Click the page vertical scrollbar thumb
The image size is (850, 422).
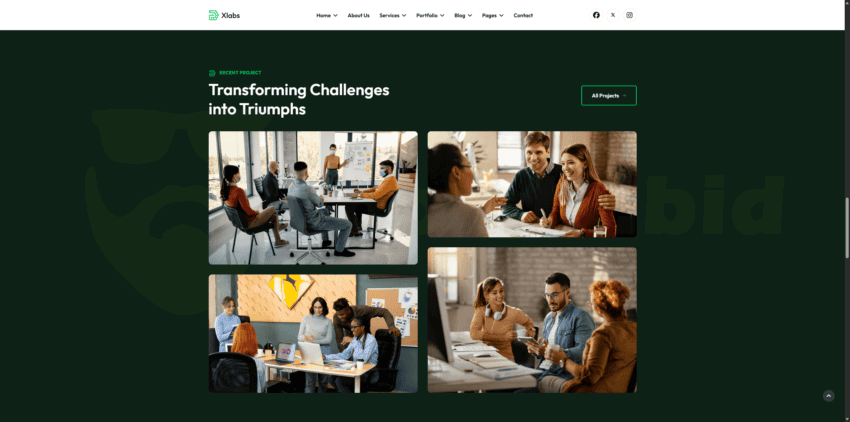(847, 228)
